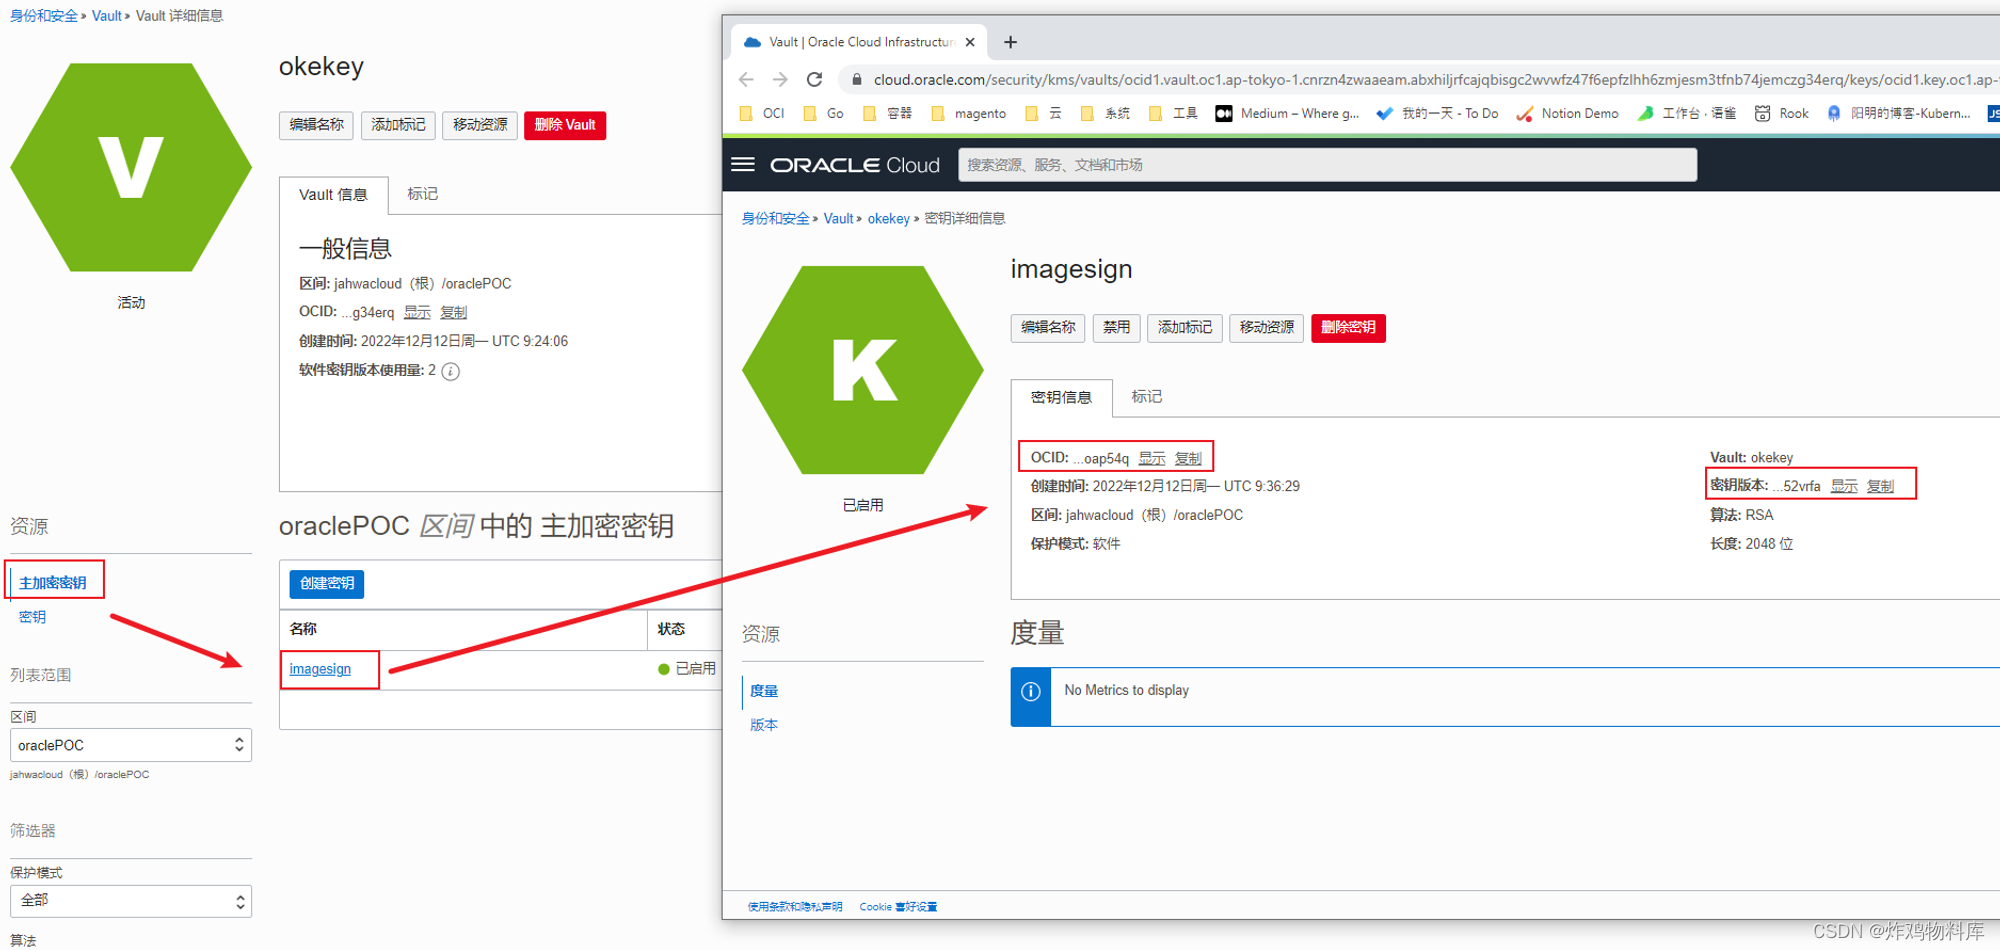2000x950 pixels.
Task: Switch to the 标记 tab on key details
Action: pos(1145,397)
